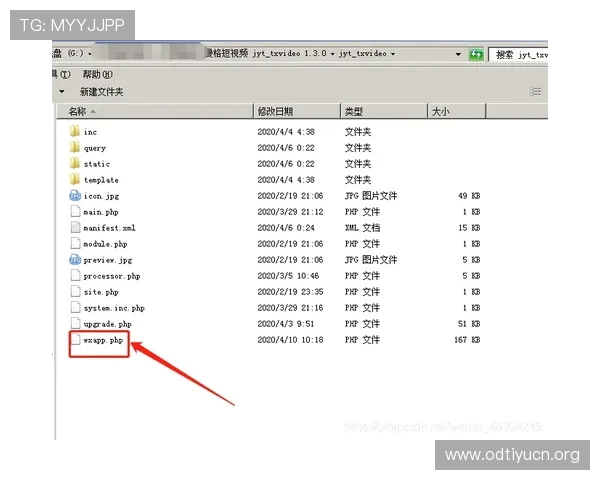Image resolution: width=600 pixels, height=480 pixels.
Task: Select the template folder icon
Action: [75, 180]
